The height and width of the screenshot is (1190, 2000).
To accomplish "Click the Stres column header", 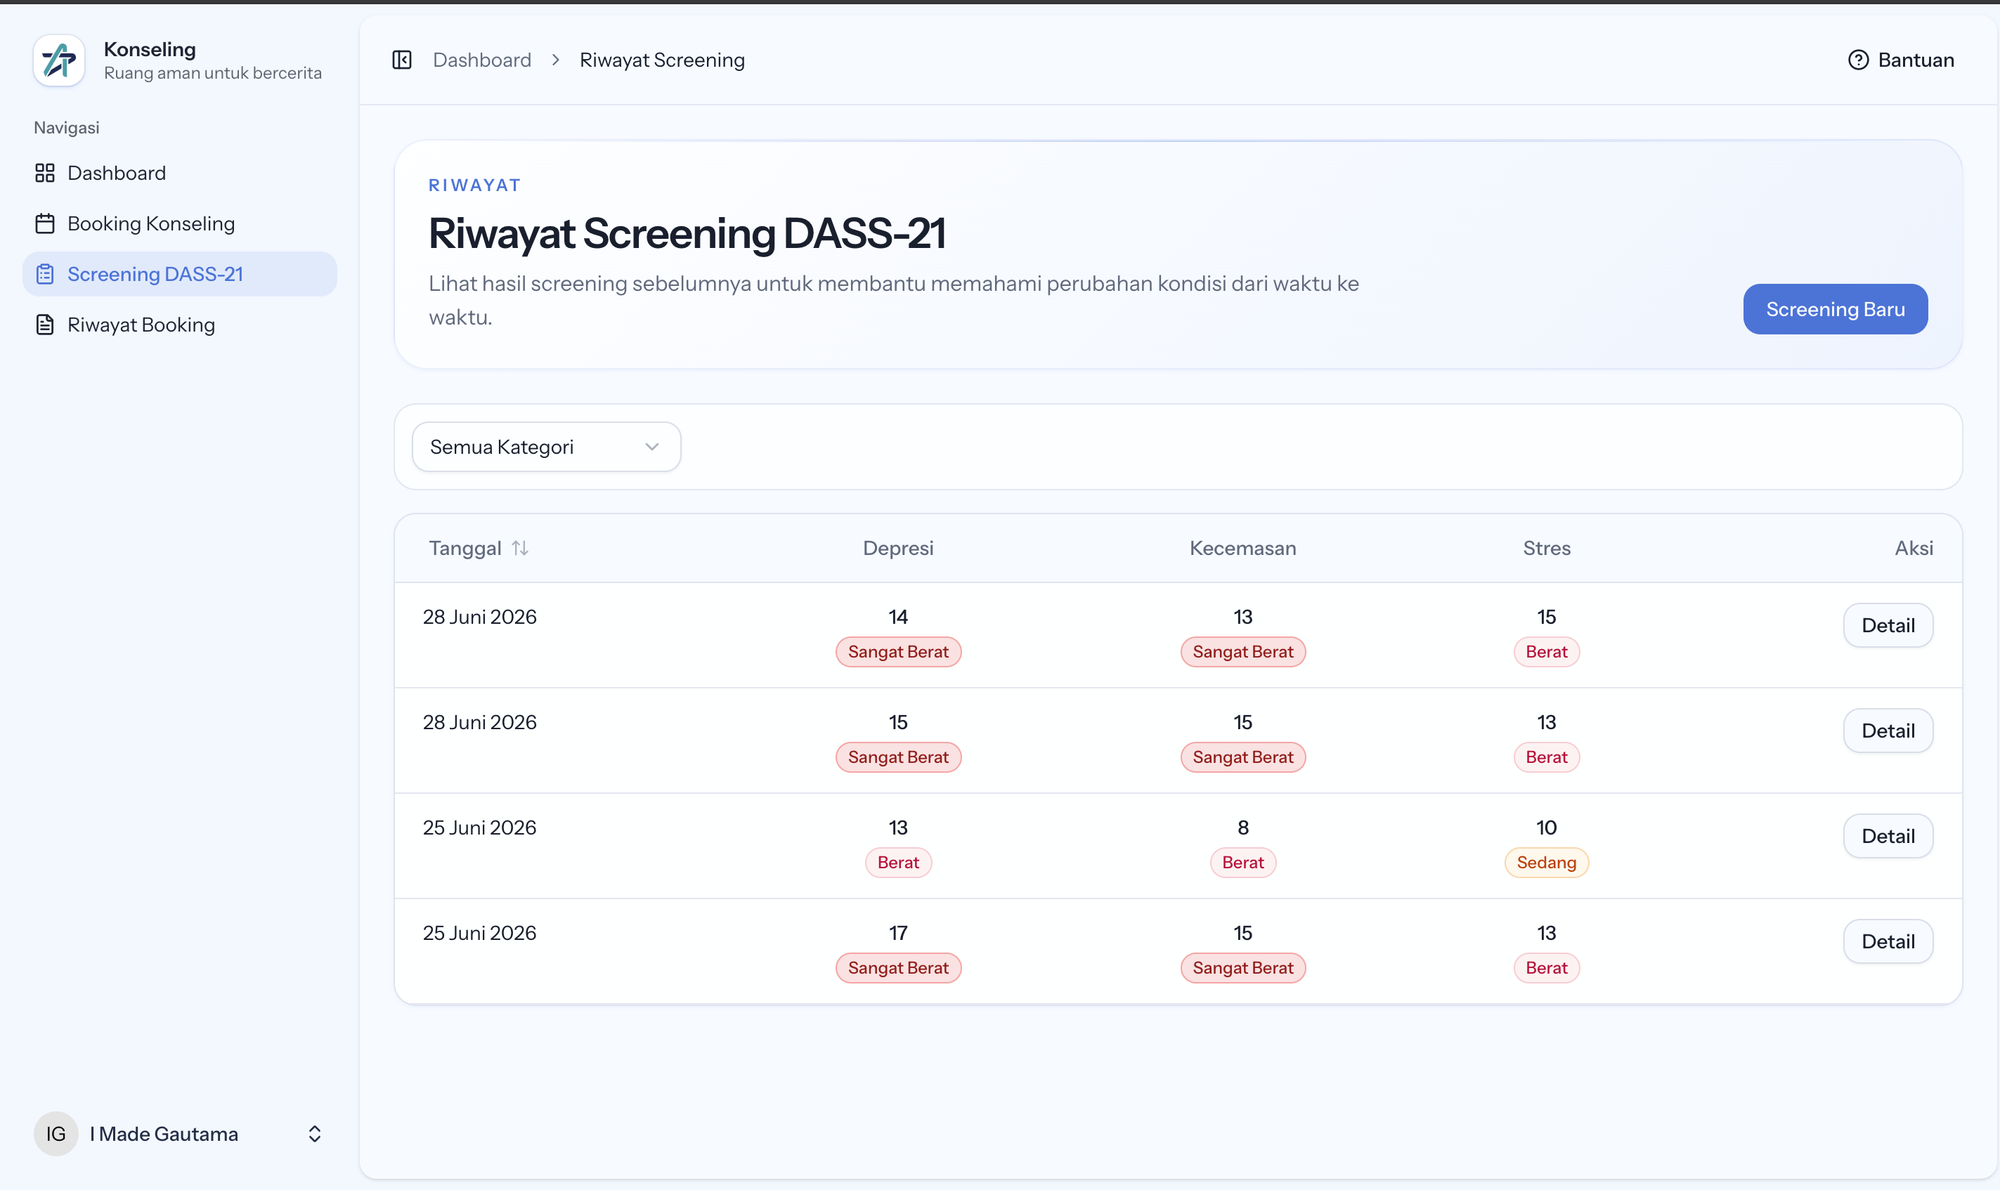I will [1546, 548].
